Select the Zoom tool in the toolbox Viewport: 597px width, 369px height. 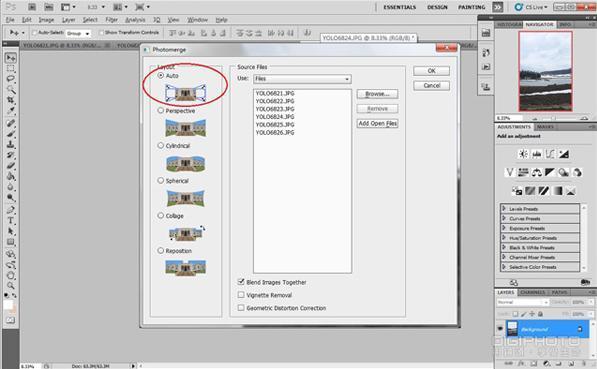(10, 285)
